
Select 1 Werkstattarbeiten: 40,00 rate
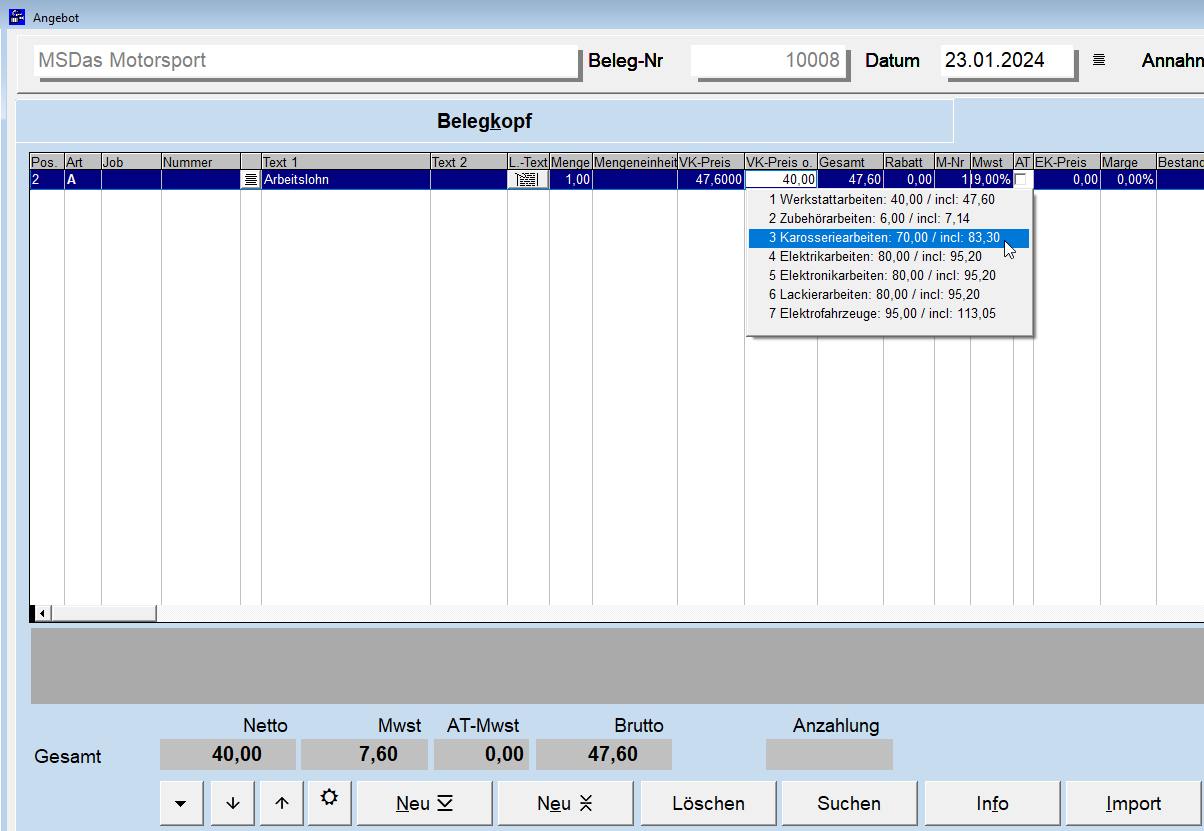click(889, 200)
